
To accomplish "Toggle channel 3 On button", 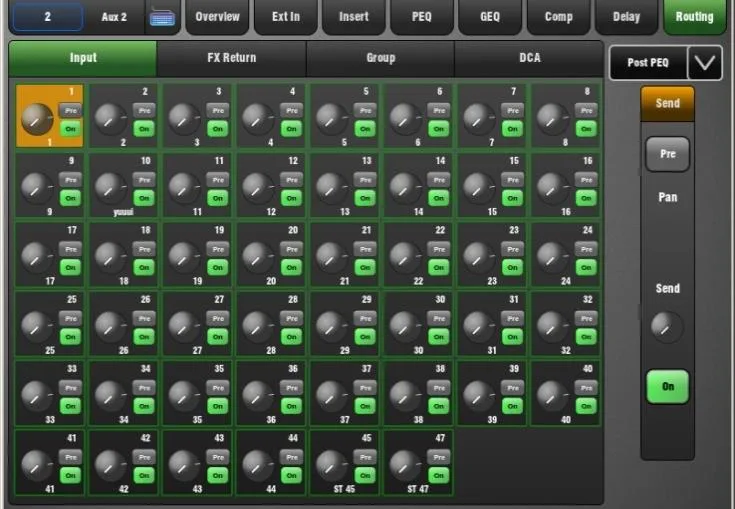I will coord(218,129).
